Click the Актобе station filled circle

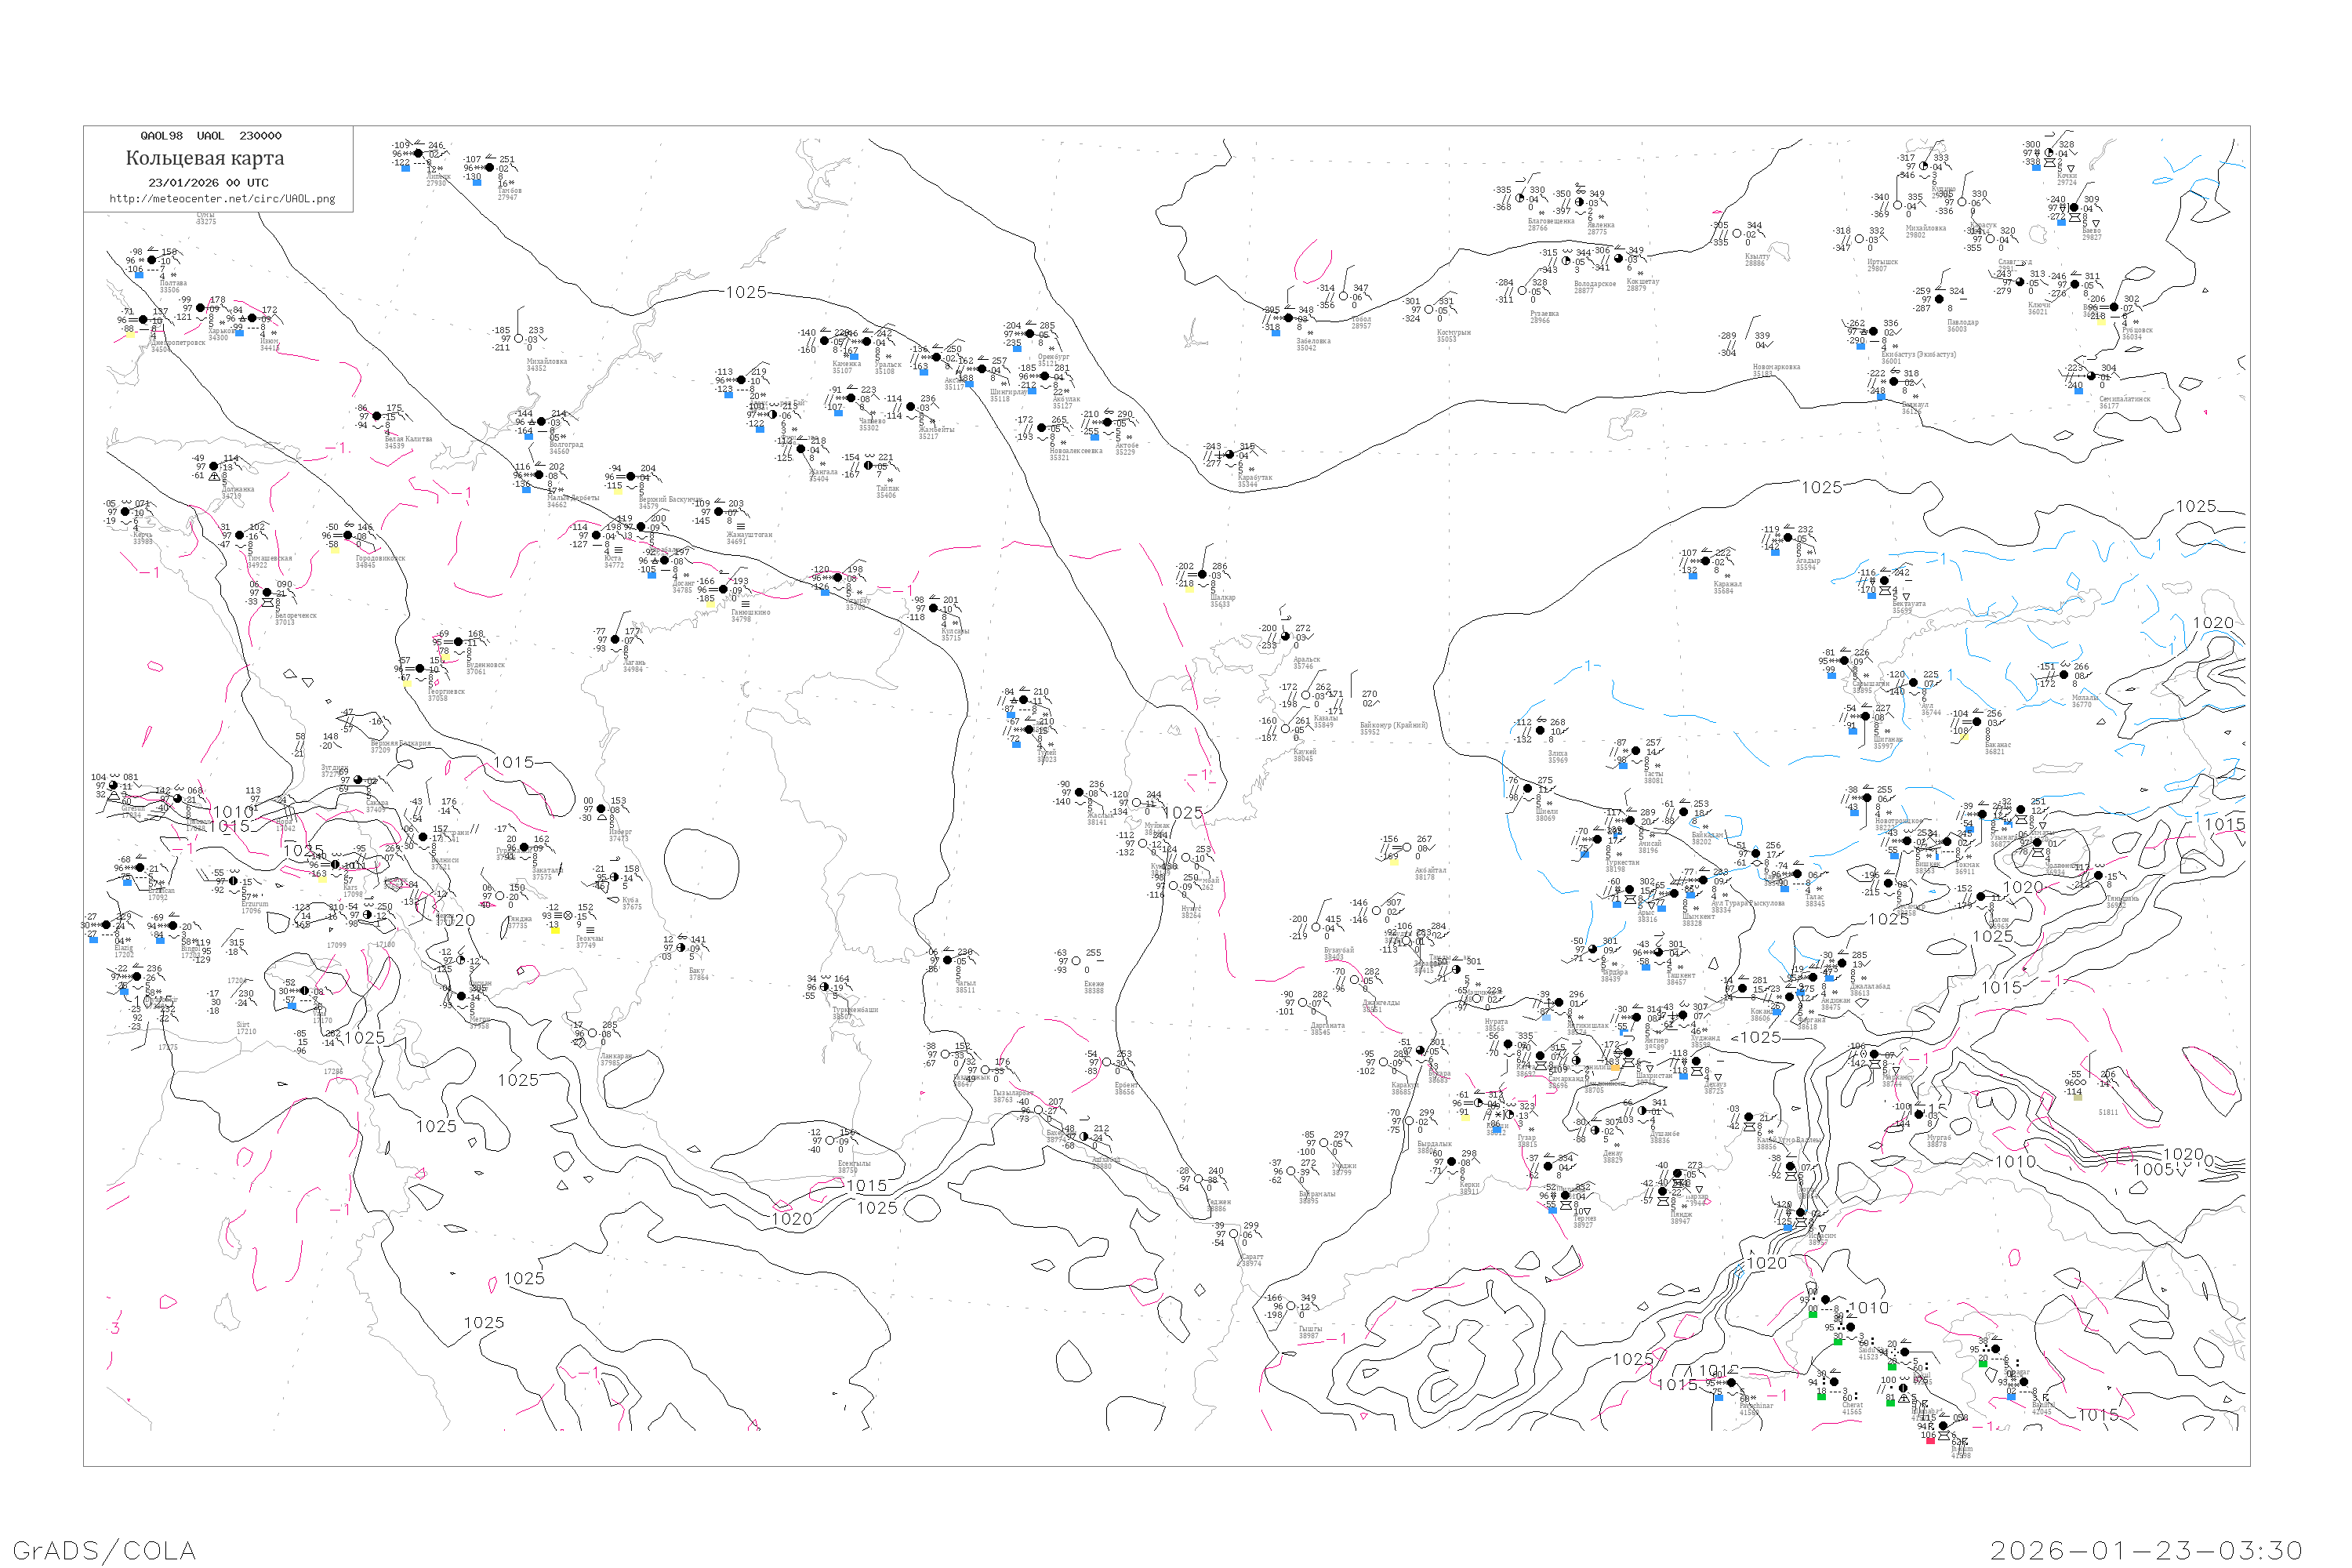click(x=1107, y=422)
